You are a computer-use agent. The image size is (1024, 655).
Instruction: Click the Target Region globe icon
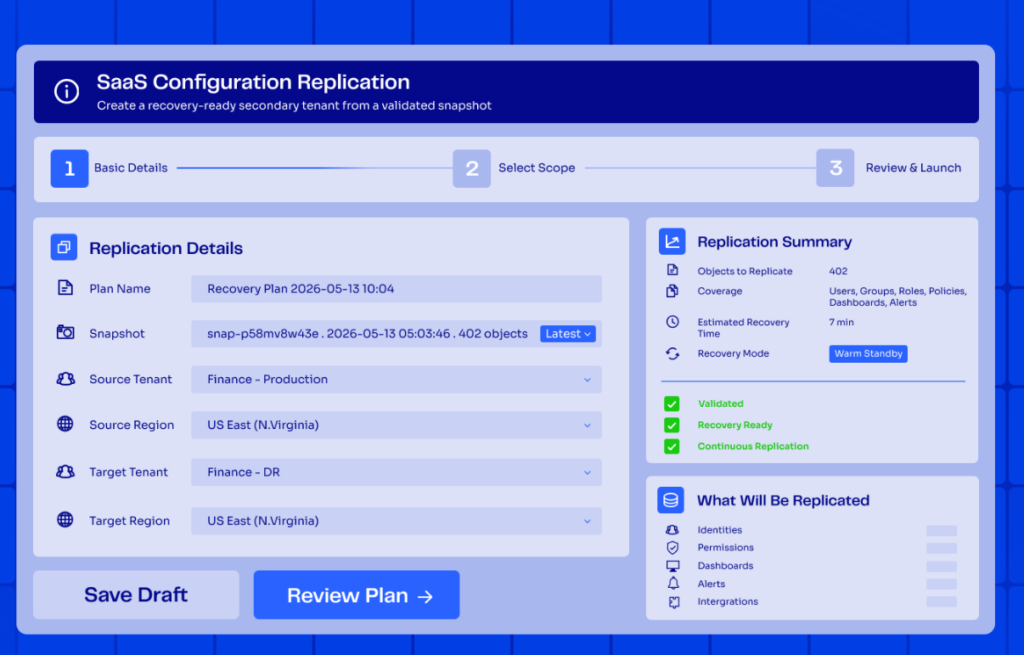pyautogui.click(x=65, y=520)
